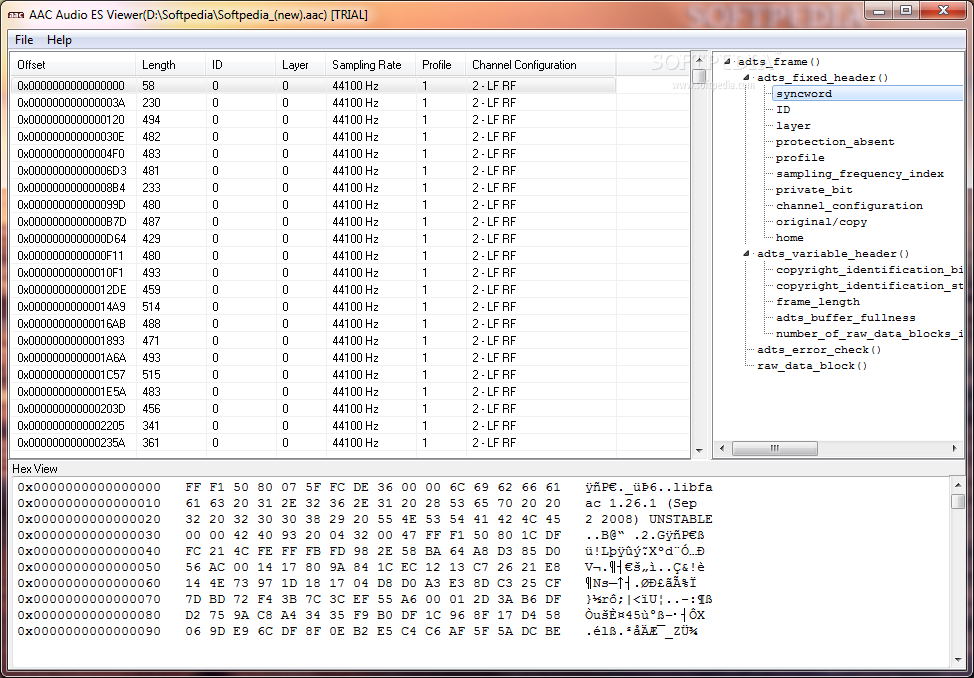Select the protection_absent tree item
974x678 pixels.
tap(835, 142)
